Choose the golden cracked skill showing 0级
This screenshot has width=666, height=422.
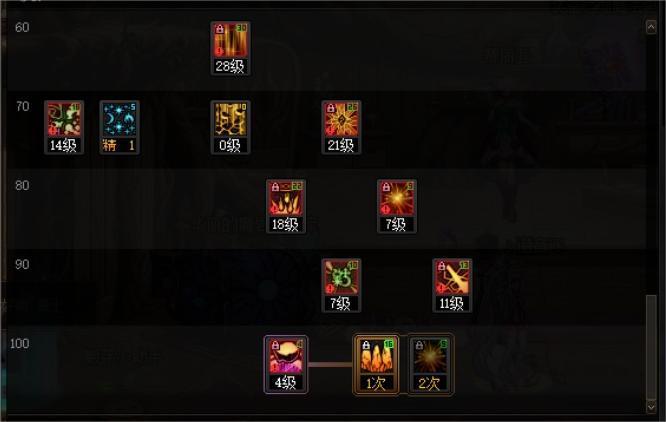click(x=230, y=127)
